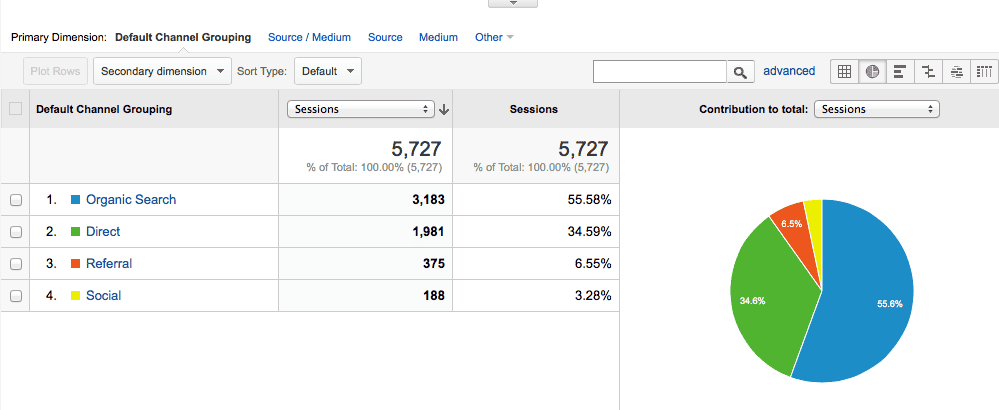Select Medium primary dimension
This screenshot has height=410, width=999.
coord(438,37)
